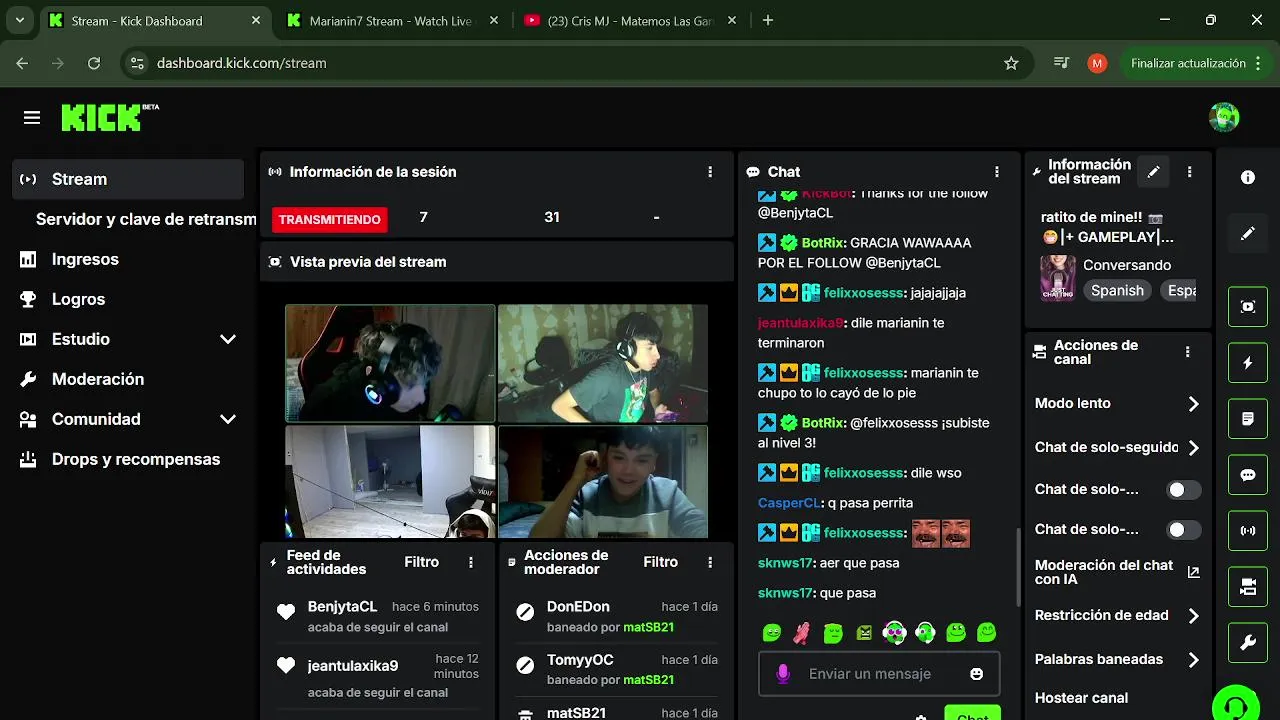Screen dimensions: 1280x720
Task: Open Filtro in Acciones de moderador
Action: point(660,562)
